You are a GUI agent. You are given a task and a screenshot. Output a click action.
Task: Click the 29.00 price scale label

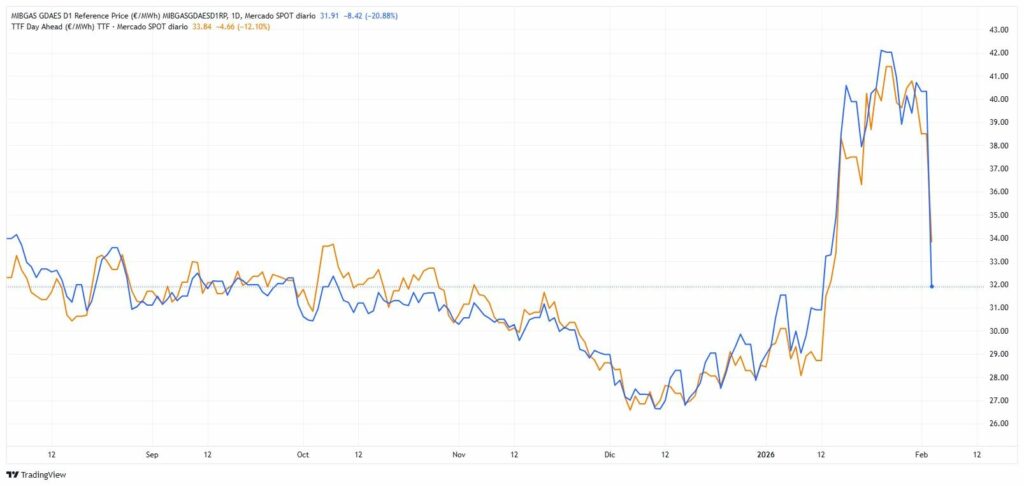[x=998, y=354]
